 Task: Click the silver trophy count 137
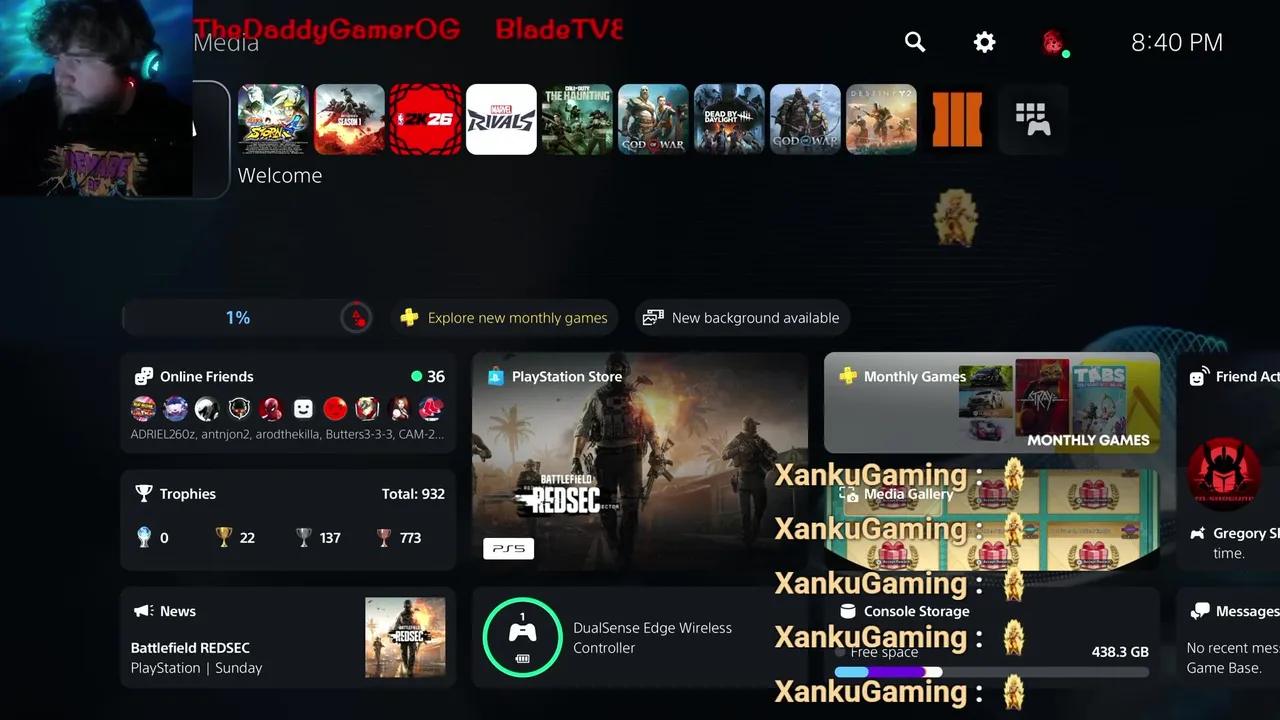tap(318, 538)
